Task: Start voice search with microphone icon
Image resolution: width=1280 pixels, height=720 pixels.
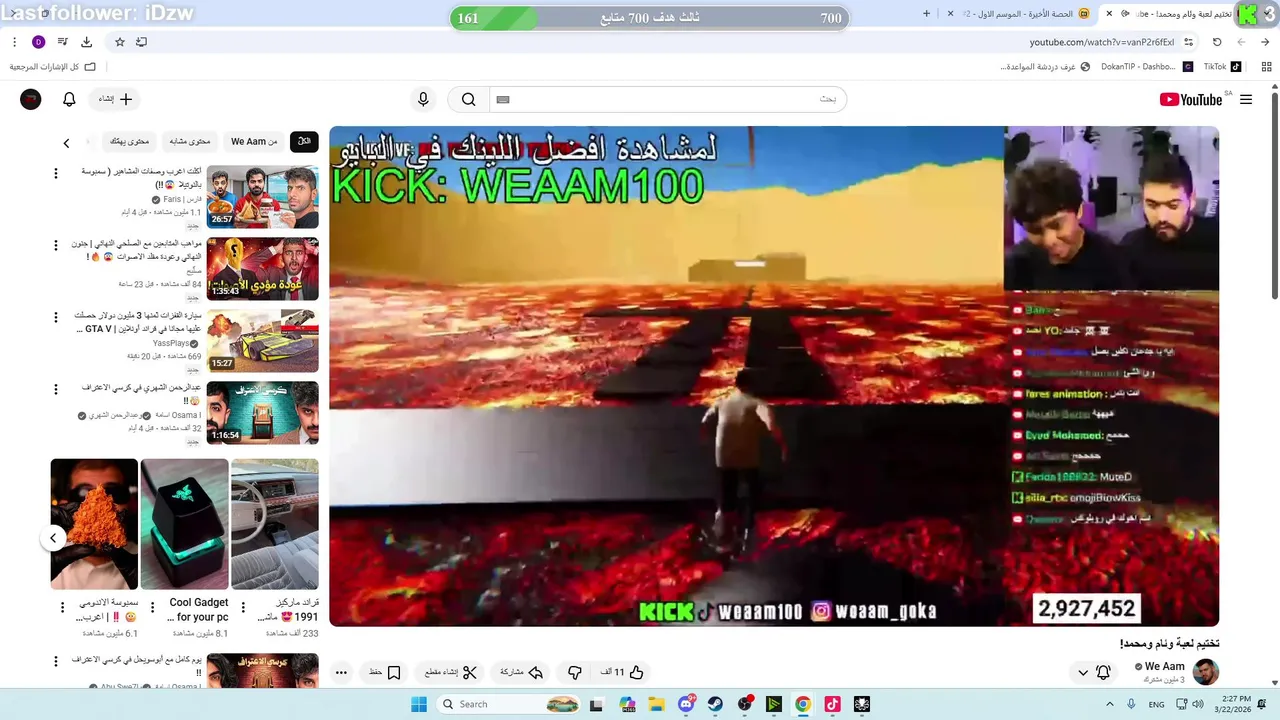Action: click(423, 99)
